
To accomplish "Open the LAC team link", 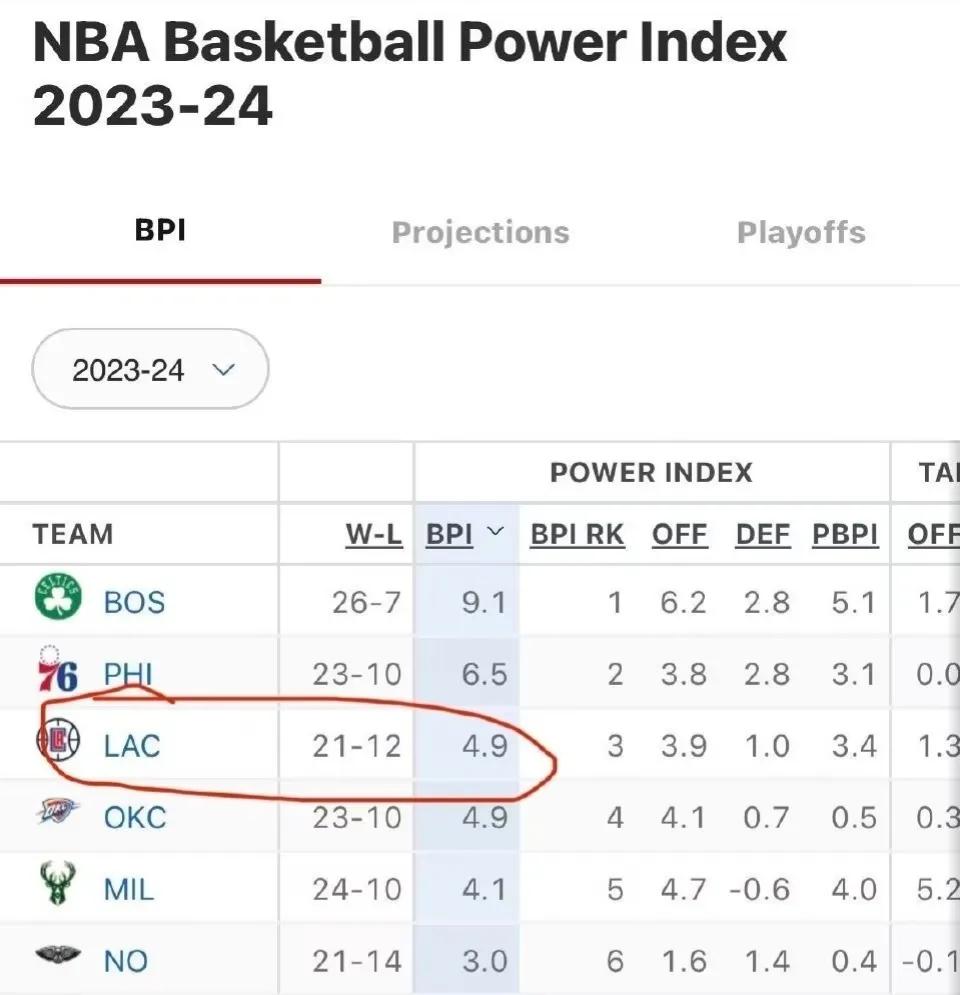I will click(132, 746).
